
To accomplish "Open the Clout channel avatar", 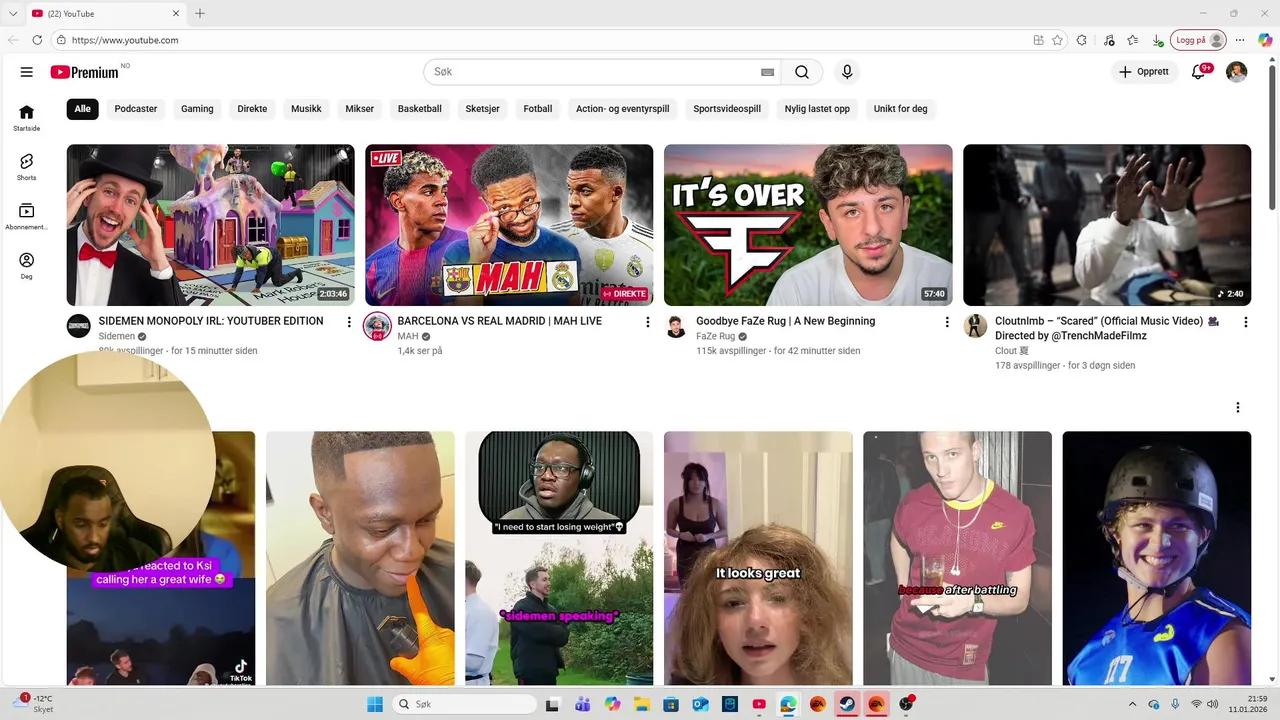I will click(x=975, y=326).
